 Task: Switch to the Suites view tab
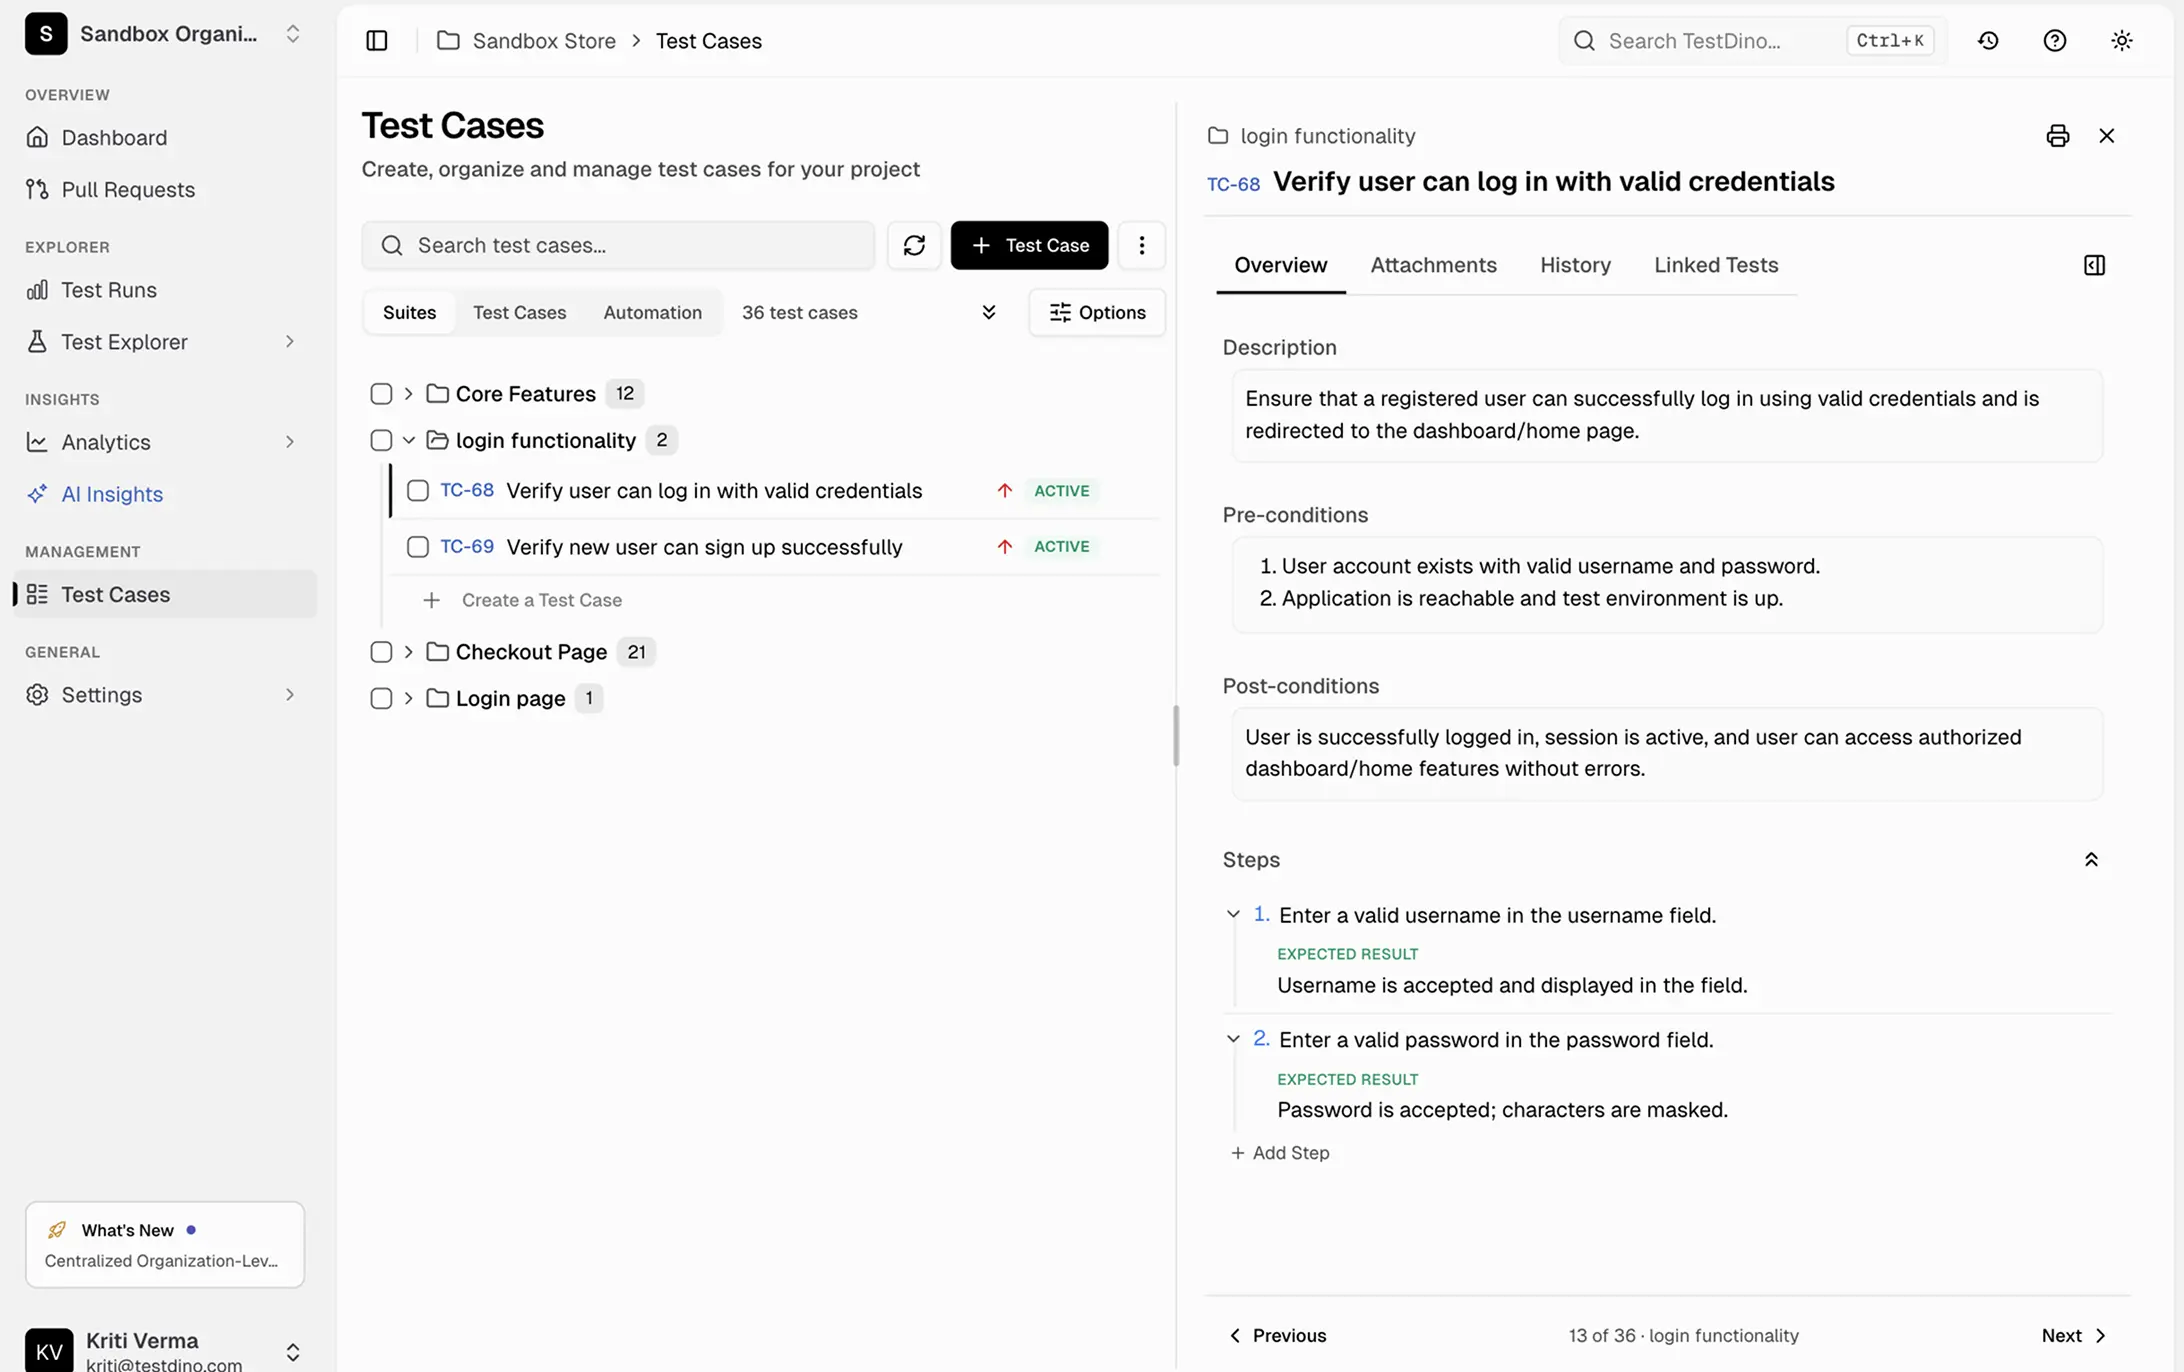pos(409,313)
